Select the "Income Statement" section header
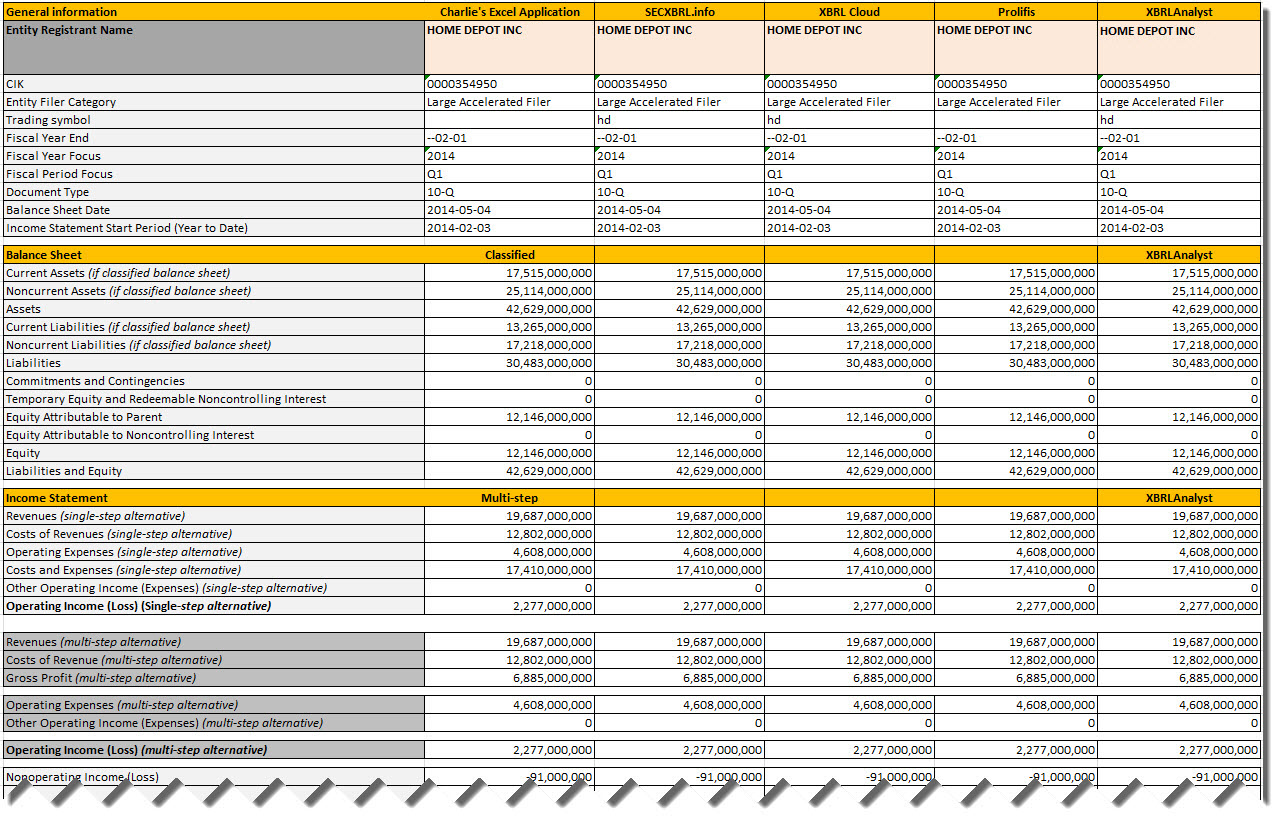 (214, 498)
